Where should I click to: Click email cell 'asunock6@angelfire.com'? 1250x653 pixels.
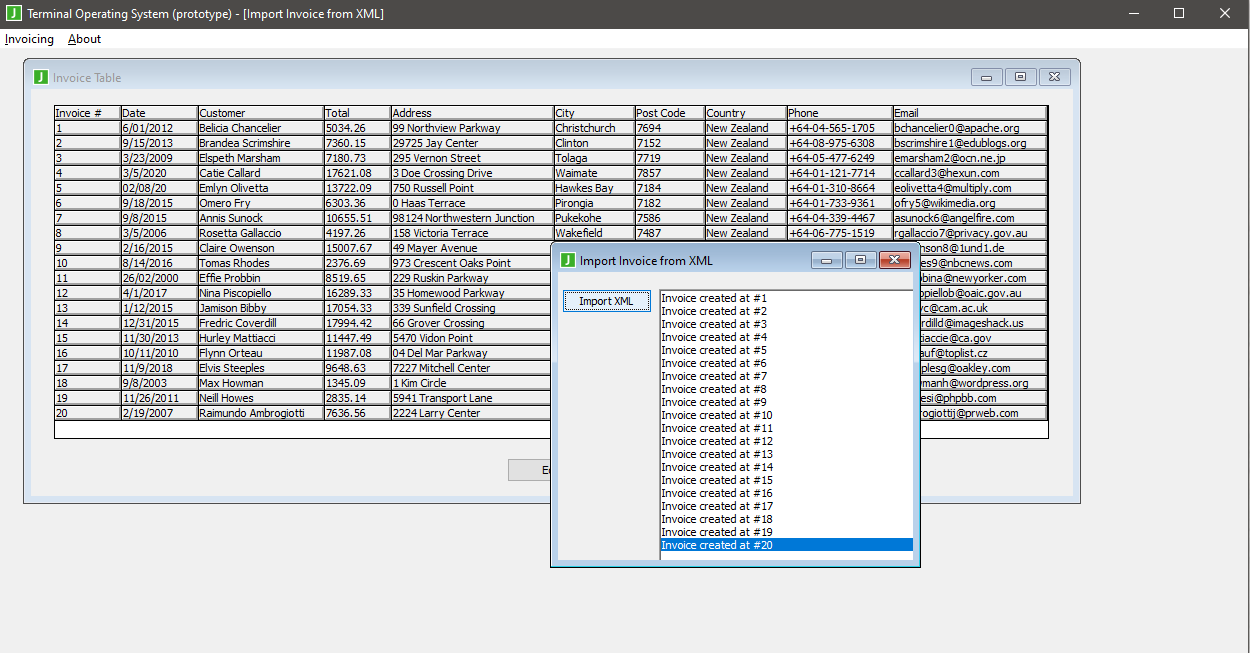(x=970, y=218)
